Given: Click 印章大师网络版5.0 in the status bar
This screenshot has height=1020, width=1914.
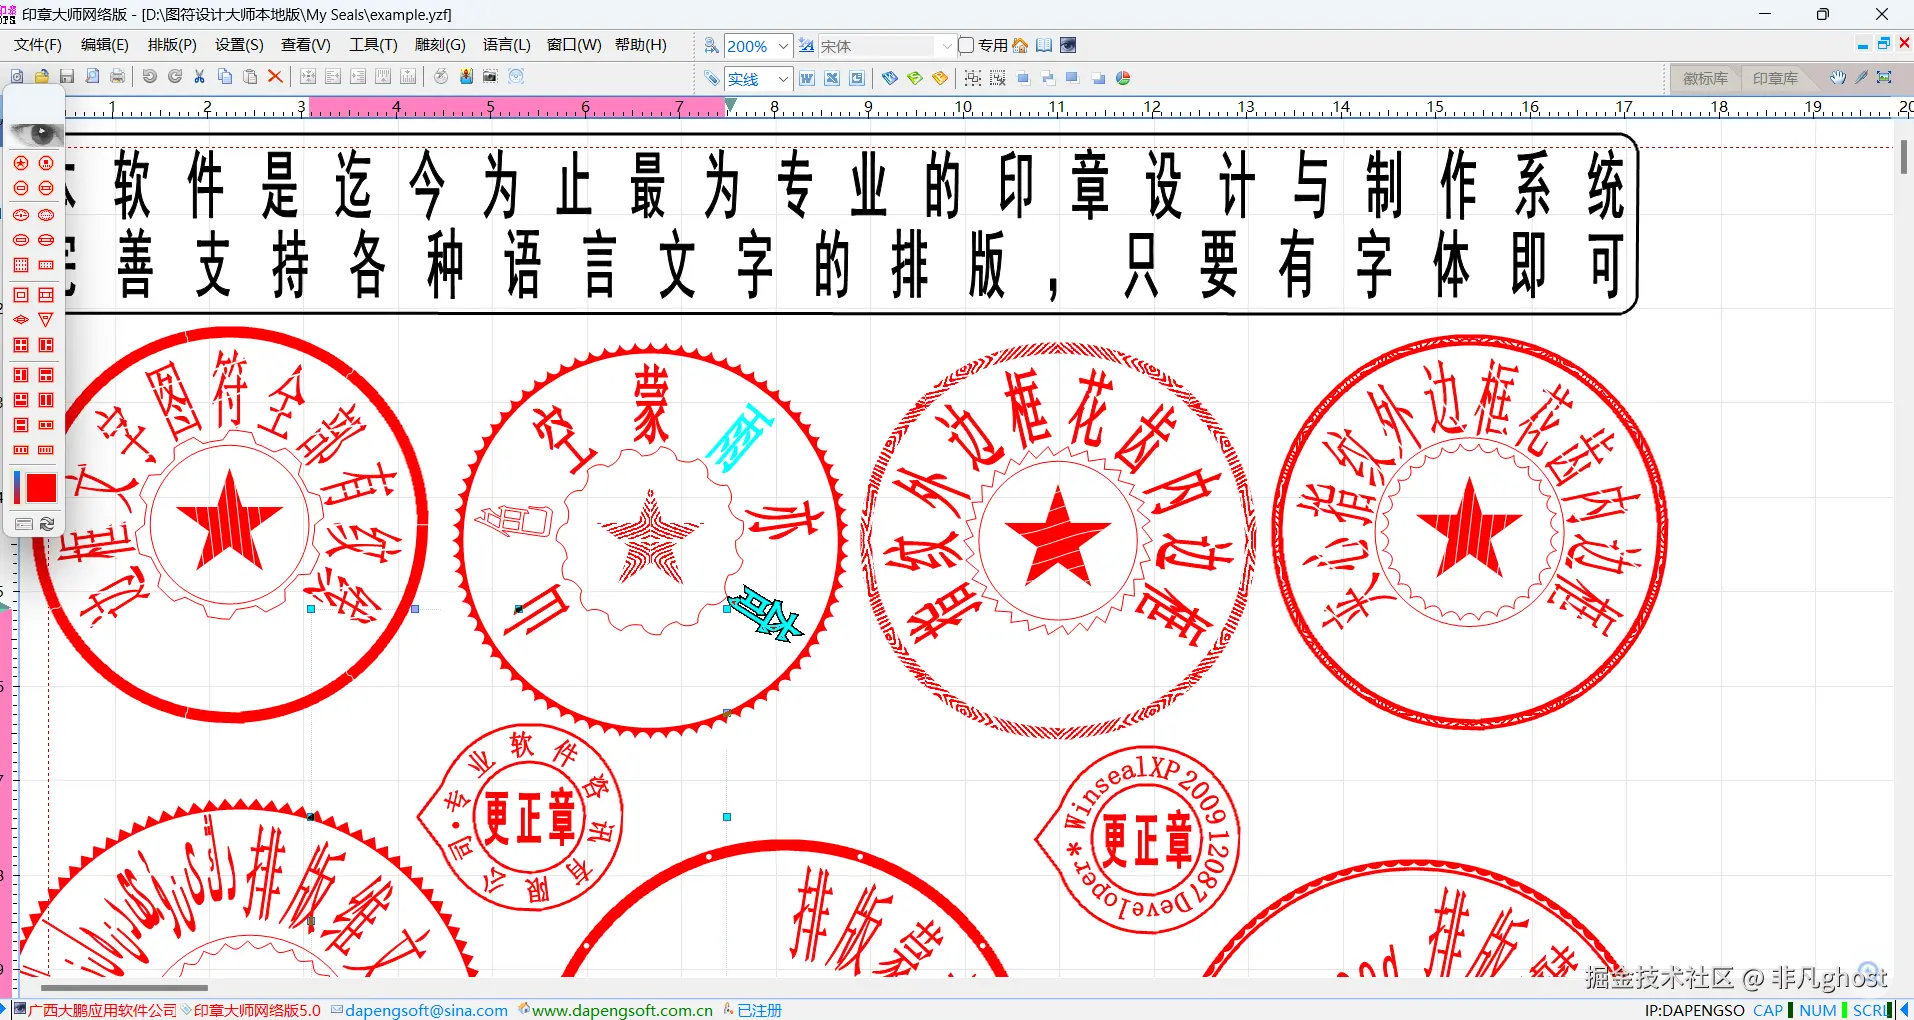Looking at the screenshot, I should 257,1010.
